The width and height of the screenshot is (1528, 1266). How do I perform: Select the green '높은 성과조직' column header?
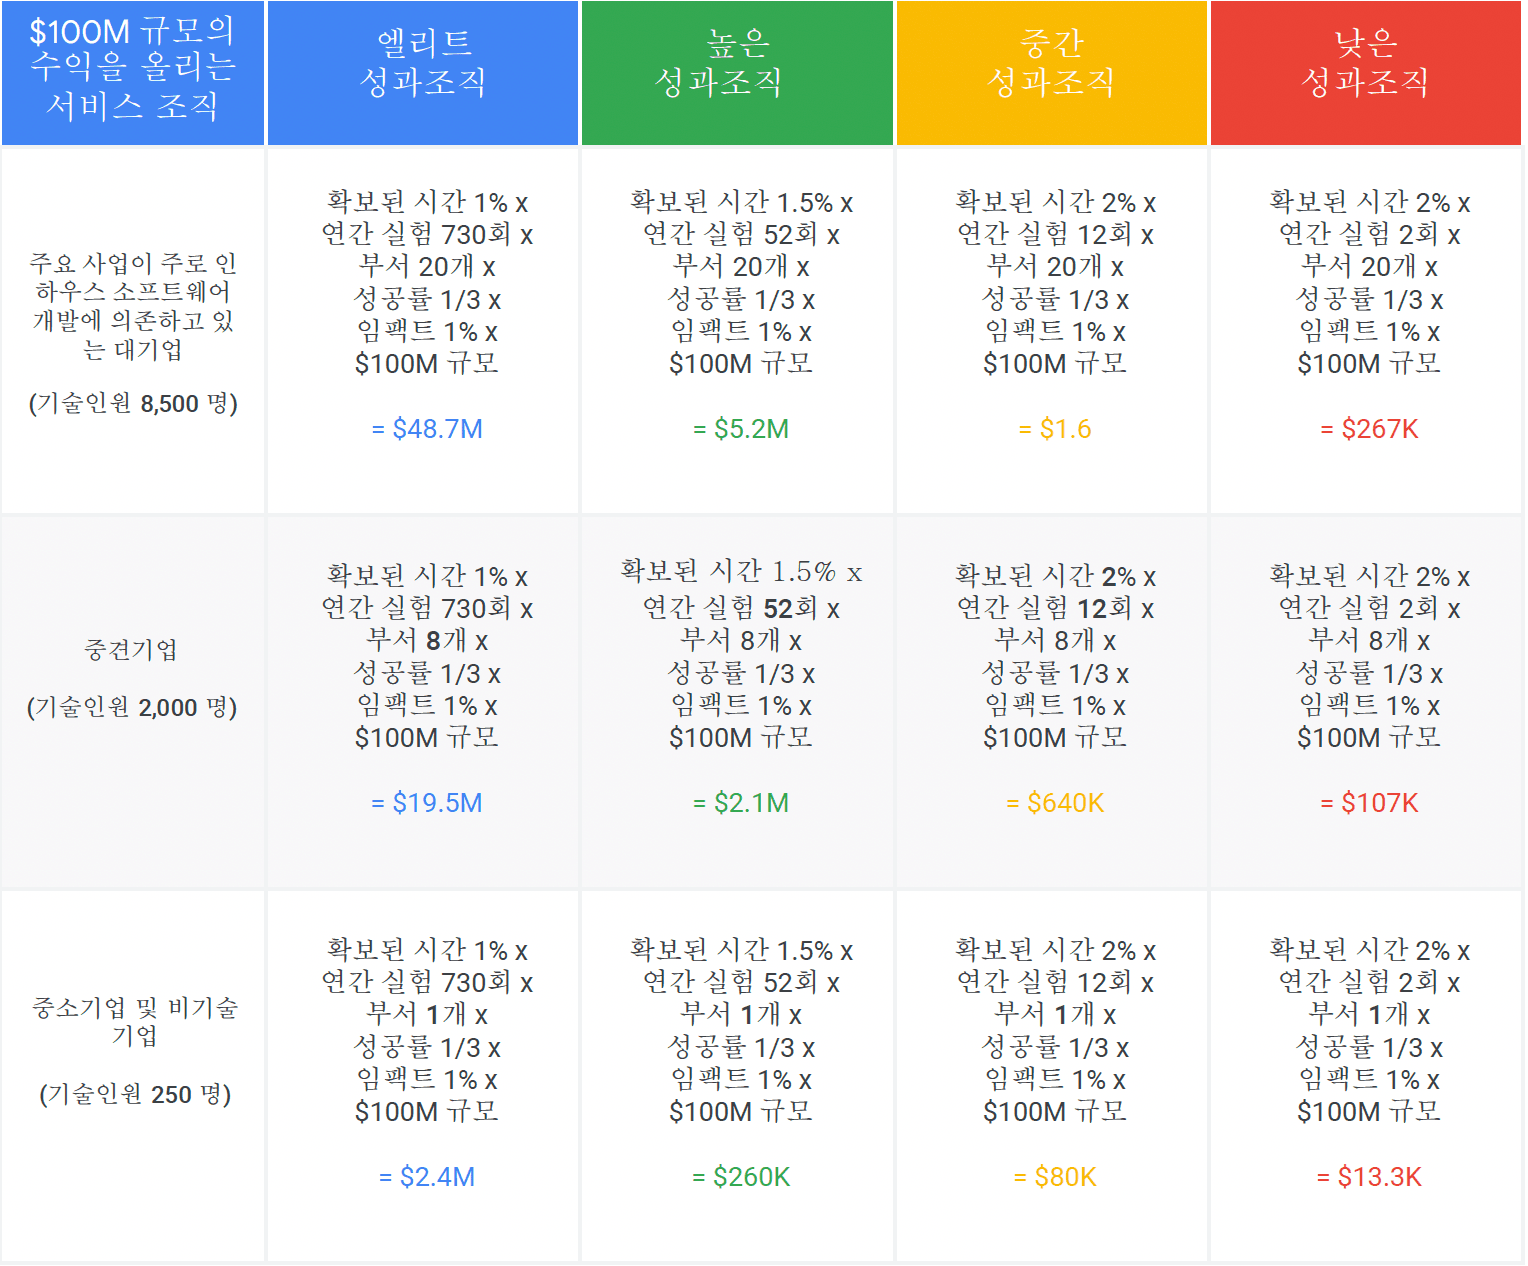(x=737, y=73)
